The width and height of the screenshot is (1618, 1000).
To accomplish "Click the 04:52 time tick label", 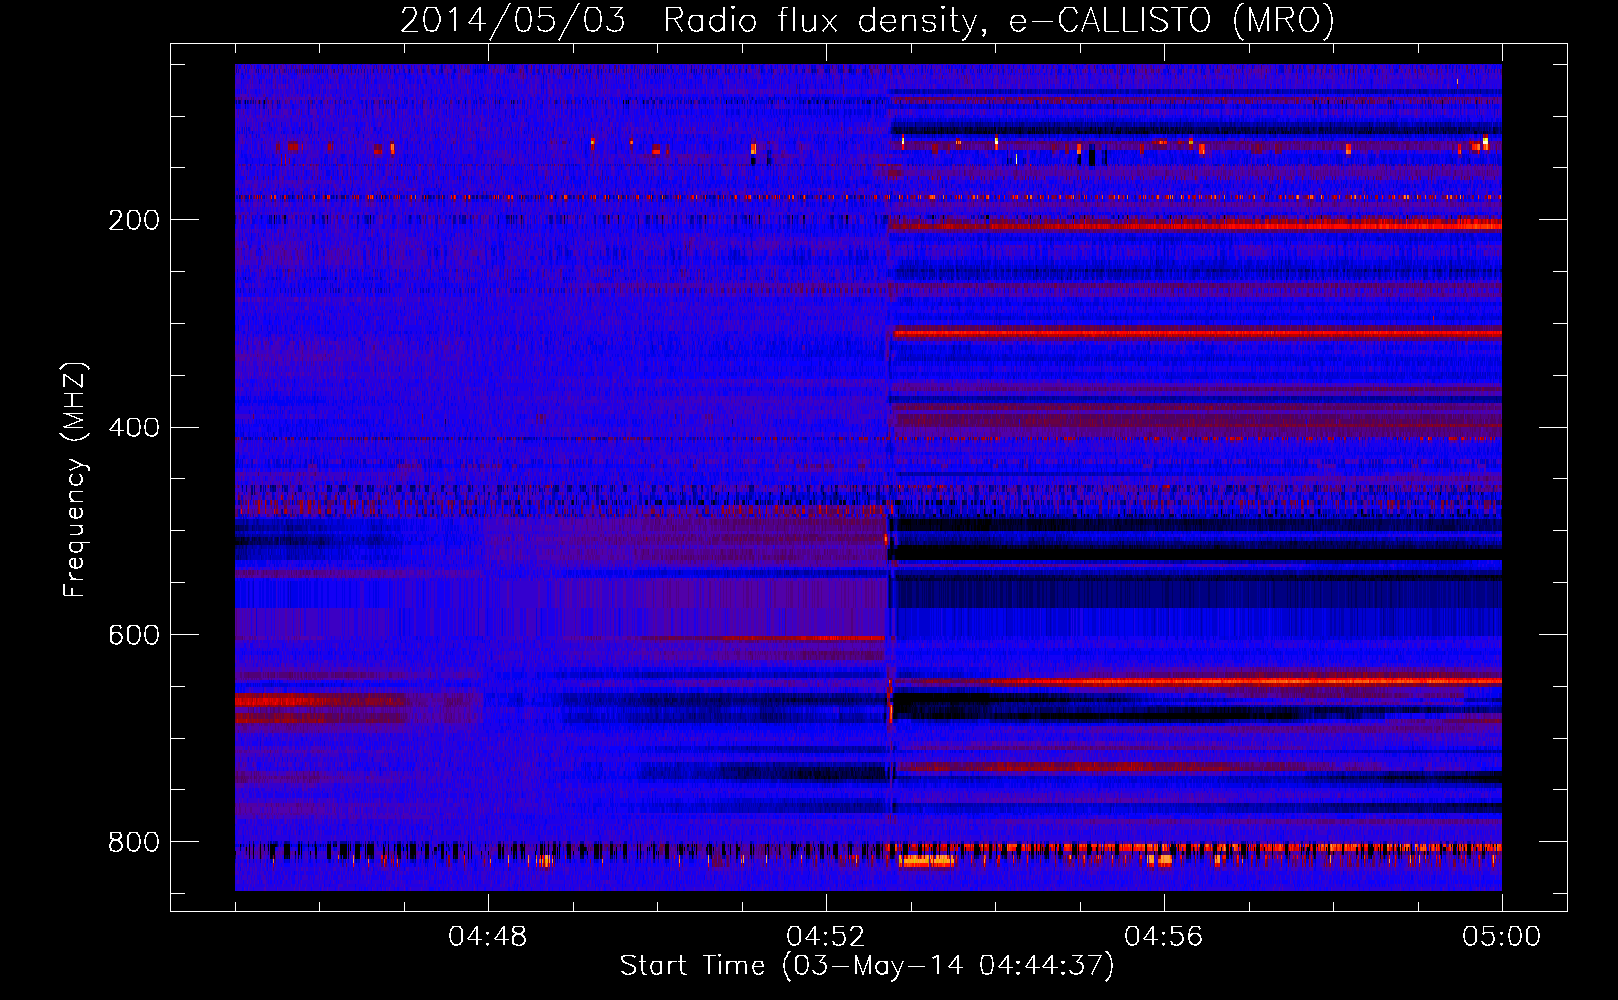I will coord(826,937).
